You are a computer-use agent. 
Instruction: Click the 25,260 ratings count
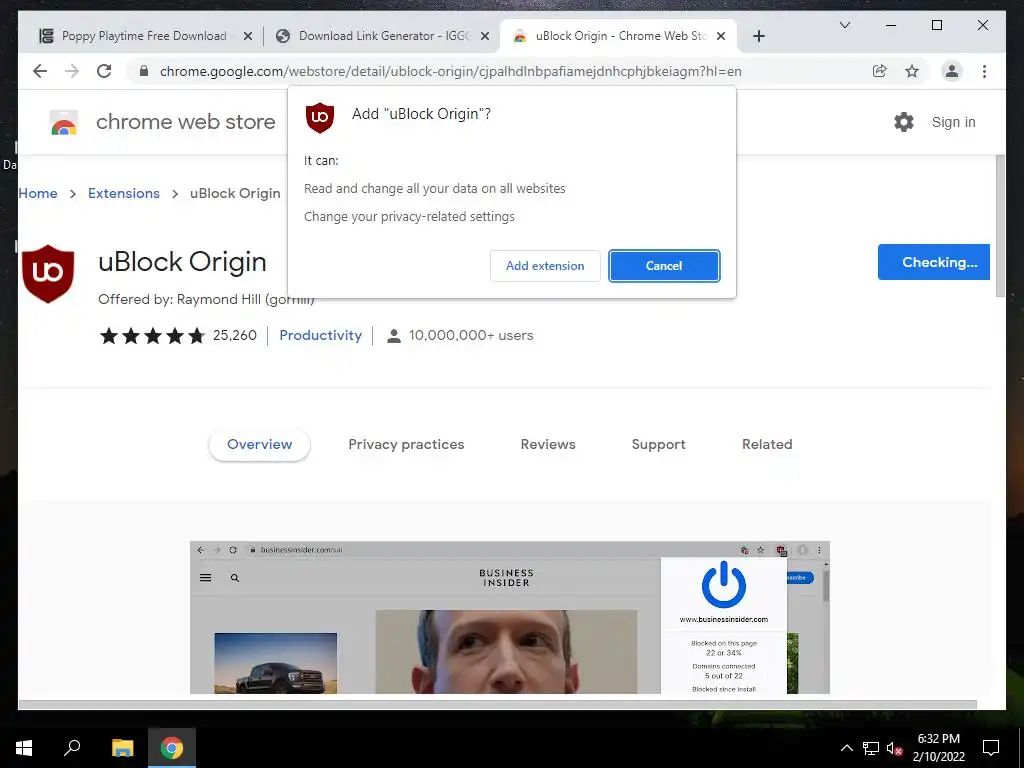[x=234, y=335]
